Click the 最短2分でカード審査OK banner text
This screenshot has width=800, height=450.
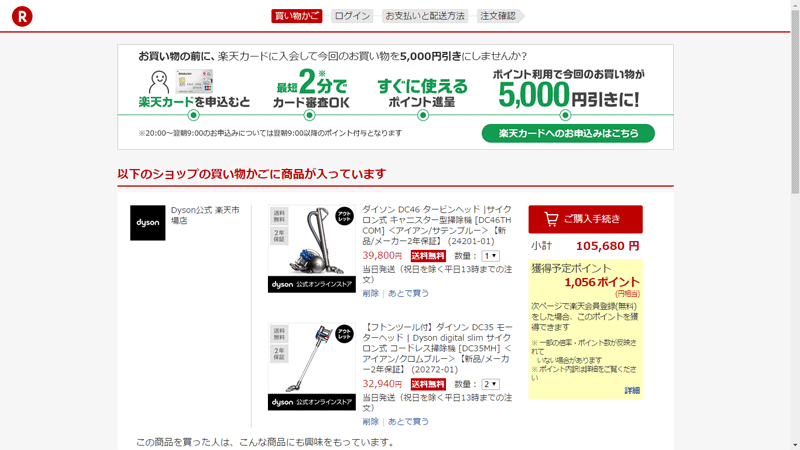[x=311, y=89]
